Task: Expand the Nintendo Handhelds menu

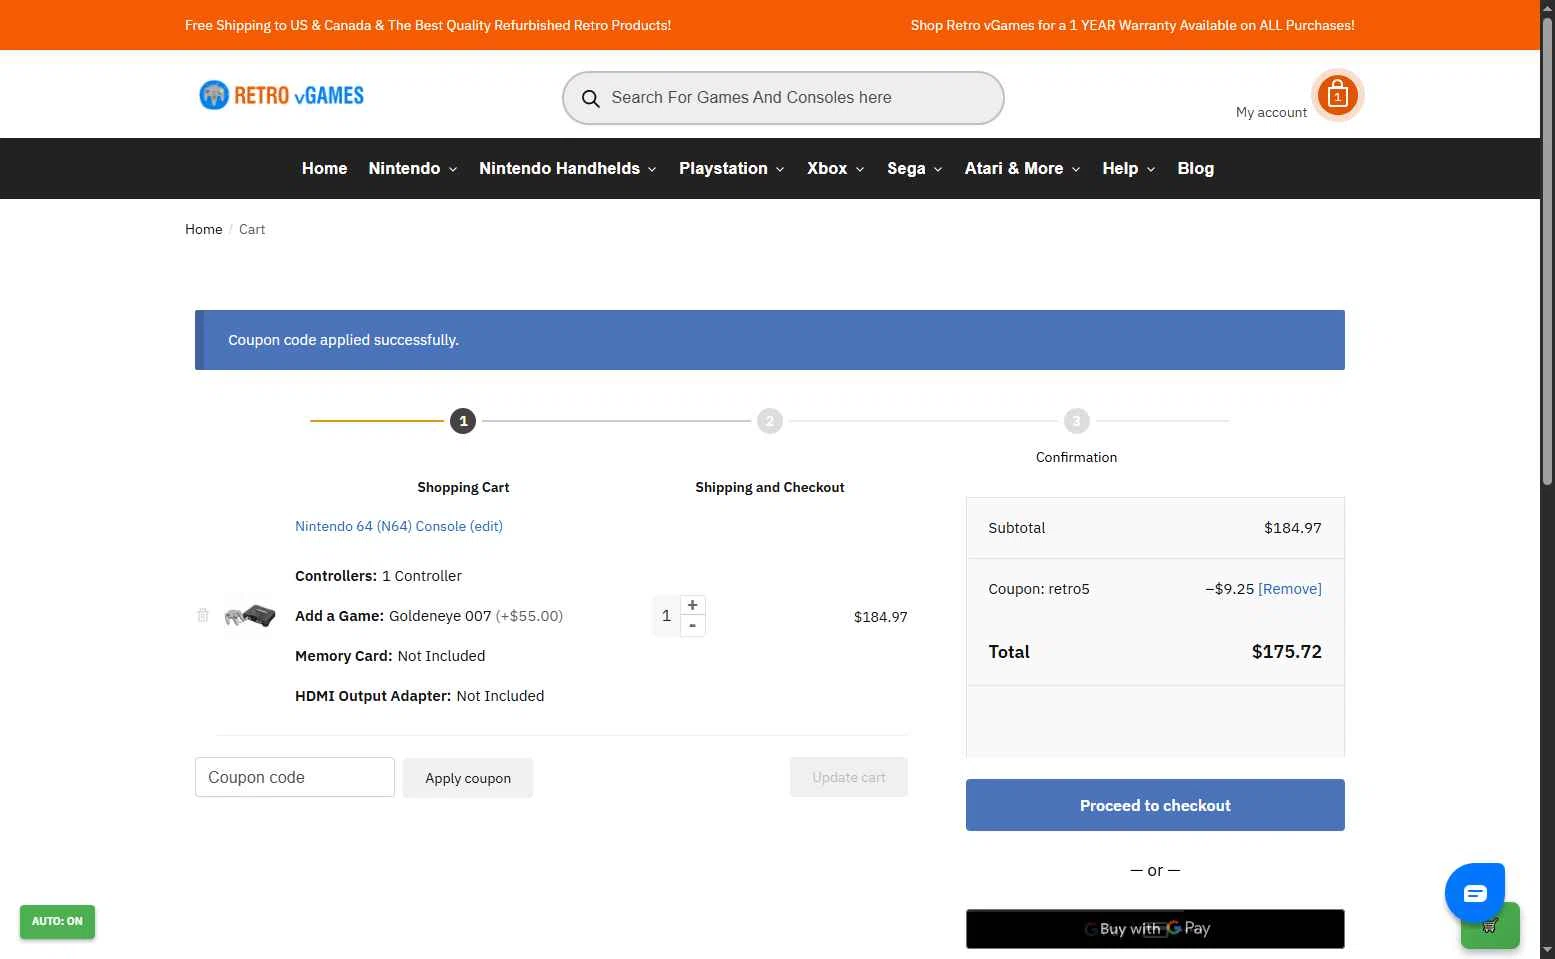Action: point(568,168)
